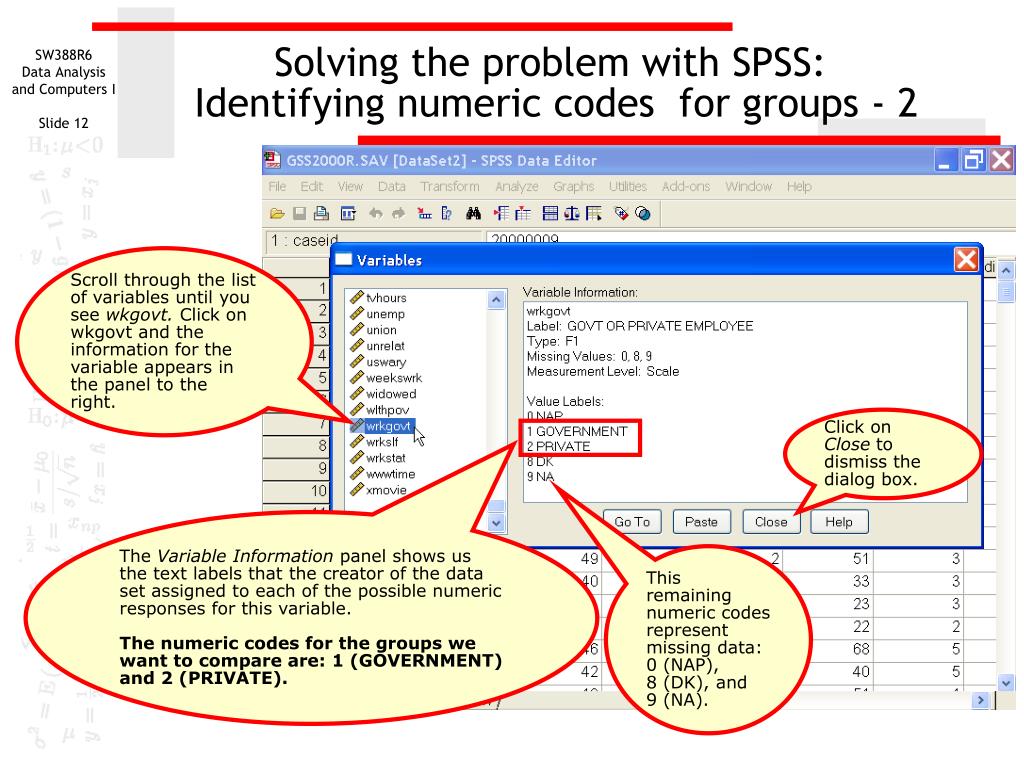Click the Data Editor vertical scroll up arrow
1024x768 pixels.
[1006, 270]
